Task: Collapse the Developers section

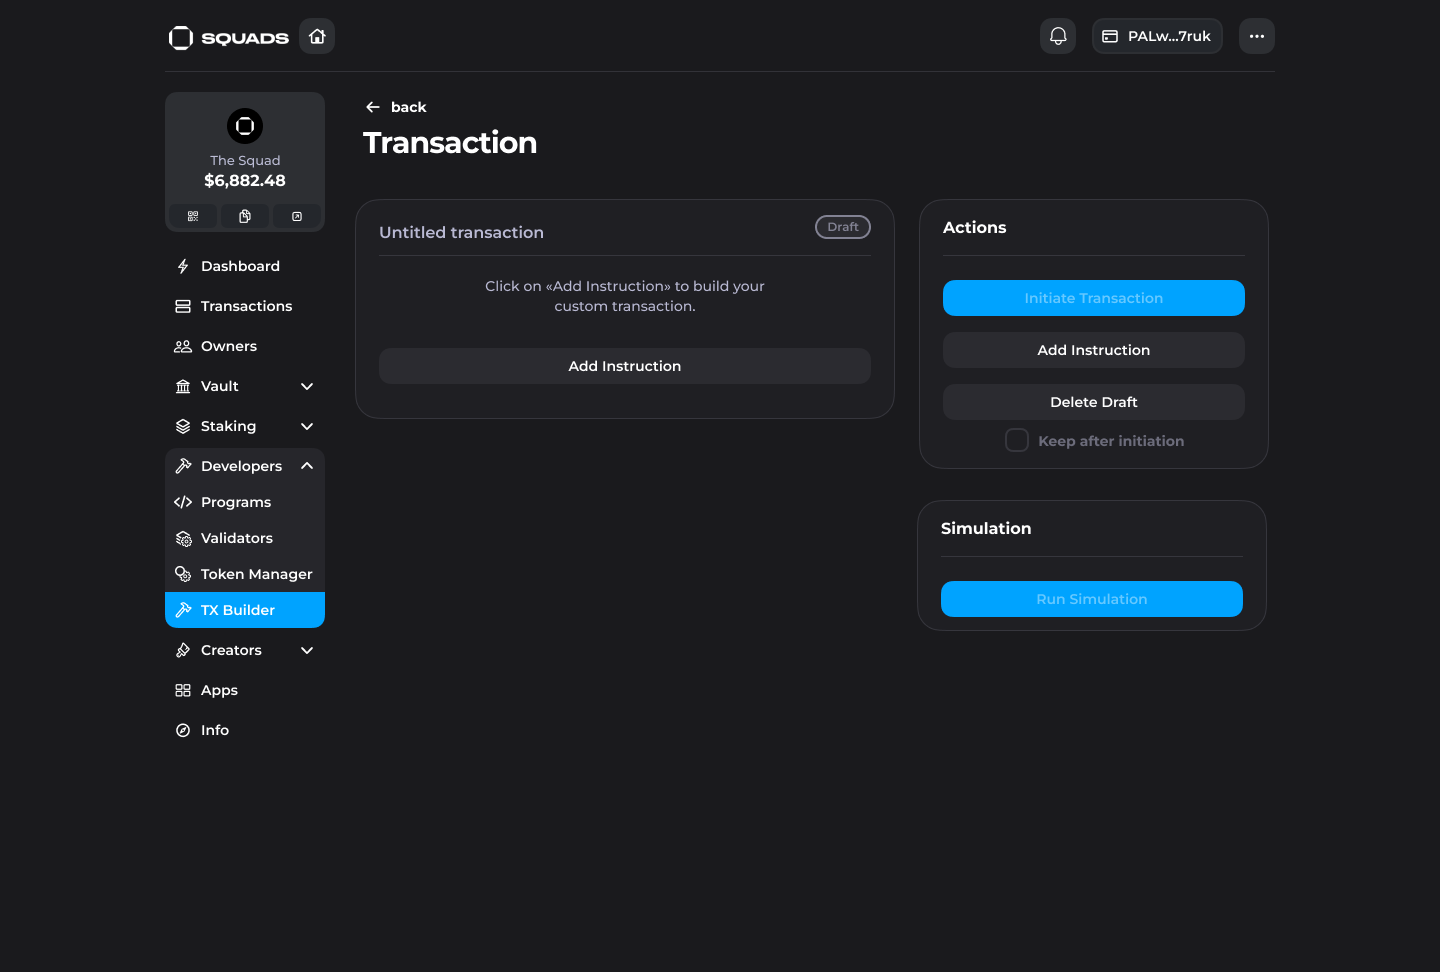Action: coord(306,466)
